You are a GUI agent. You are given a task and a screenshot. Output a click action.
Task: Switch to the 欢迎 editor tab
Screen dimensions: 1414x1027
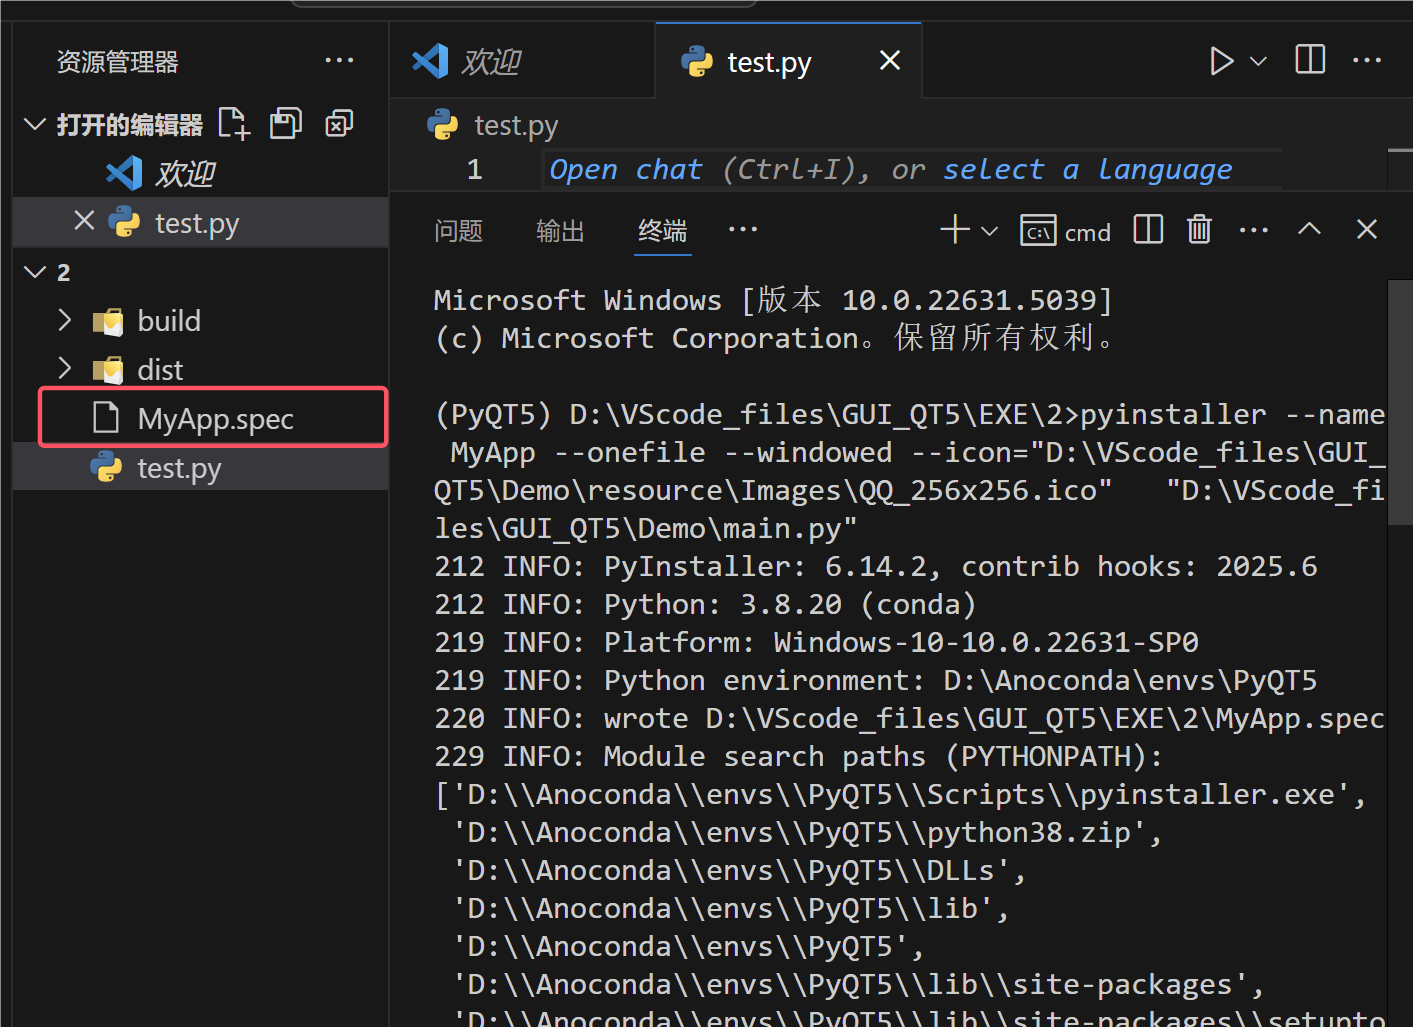pyautogui.click(x=492, y=60)
